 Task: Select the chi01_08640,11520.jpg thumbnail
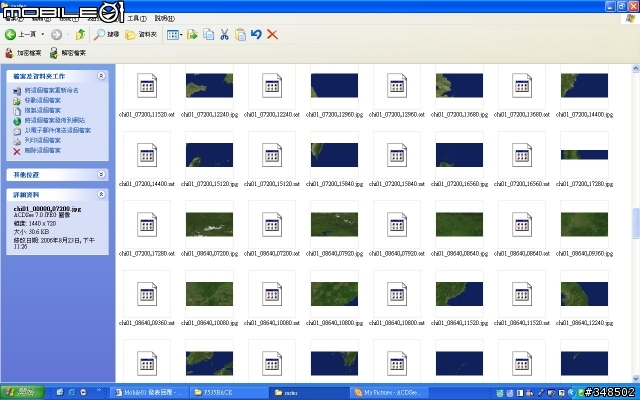459,294
